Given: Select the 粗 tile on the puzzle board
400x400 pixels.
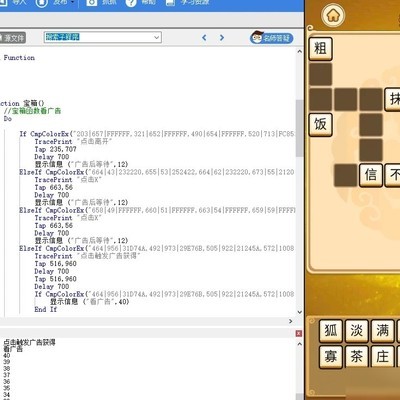Looking at the screenshot, I should (321, 49).
